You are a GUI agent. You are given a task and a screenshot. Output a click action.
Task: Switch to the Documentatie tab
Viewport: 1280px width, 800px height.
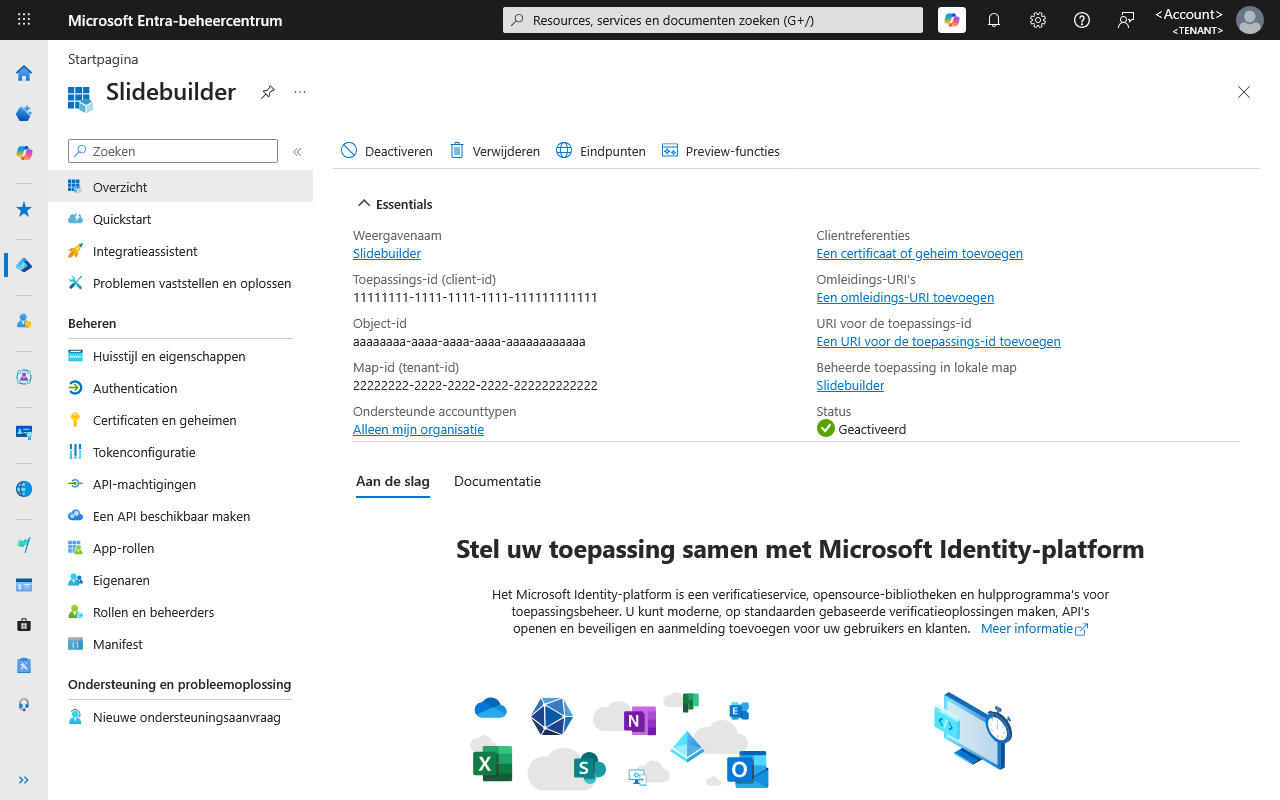click(x=497, y=481)
